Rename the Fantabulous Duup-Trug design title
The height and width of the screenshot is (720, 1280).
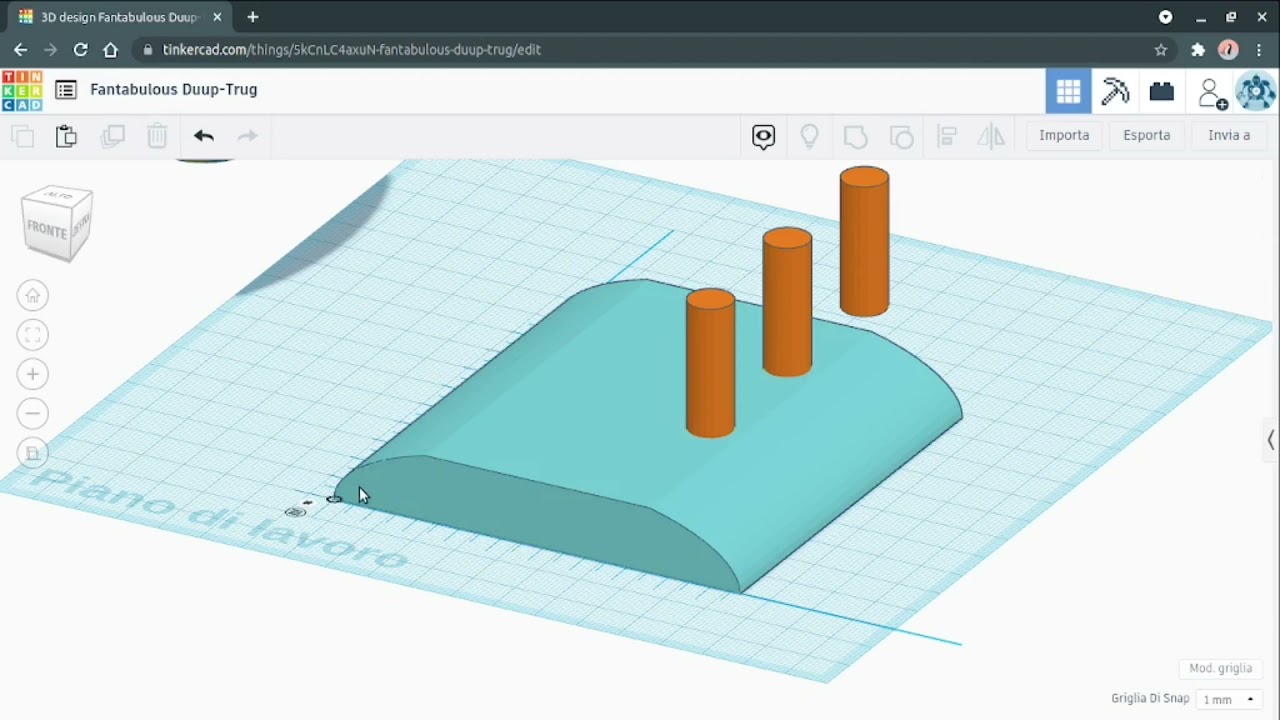point(174,90)
